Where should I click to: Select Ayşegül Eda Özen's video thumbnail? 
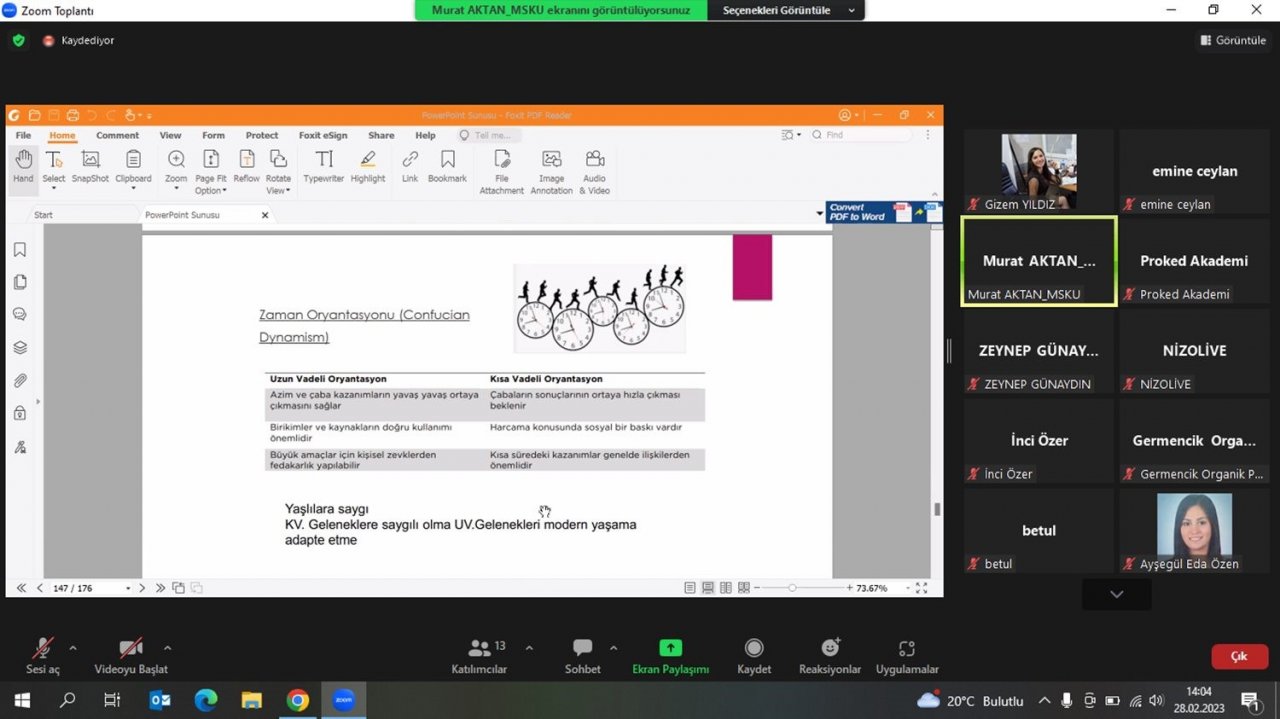tap(1194, 530)
